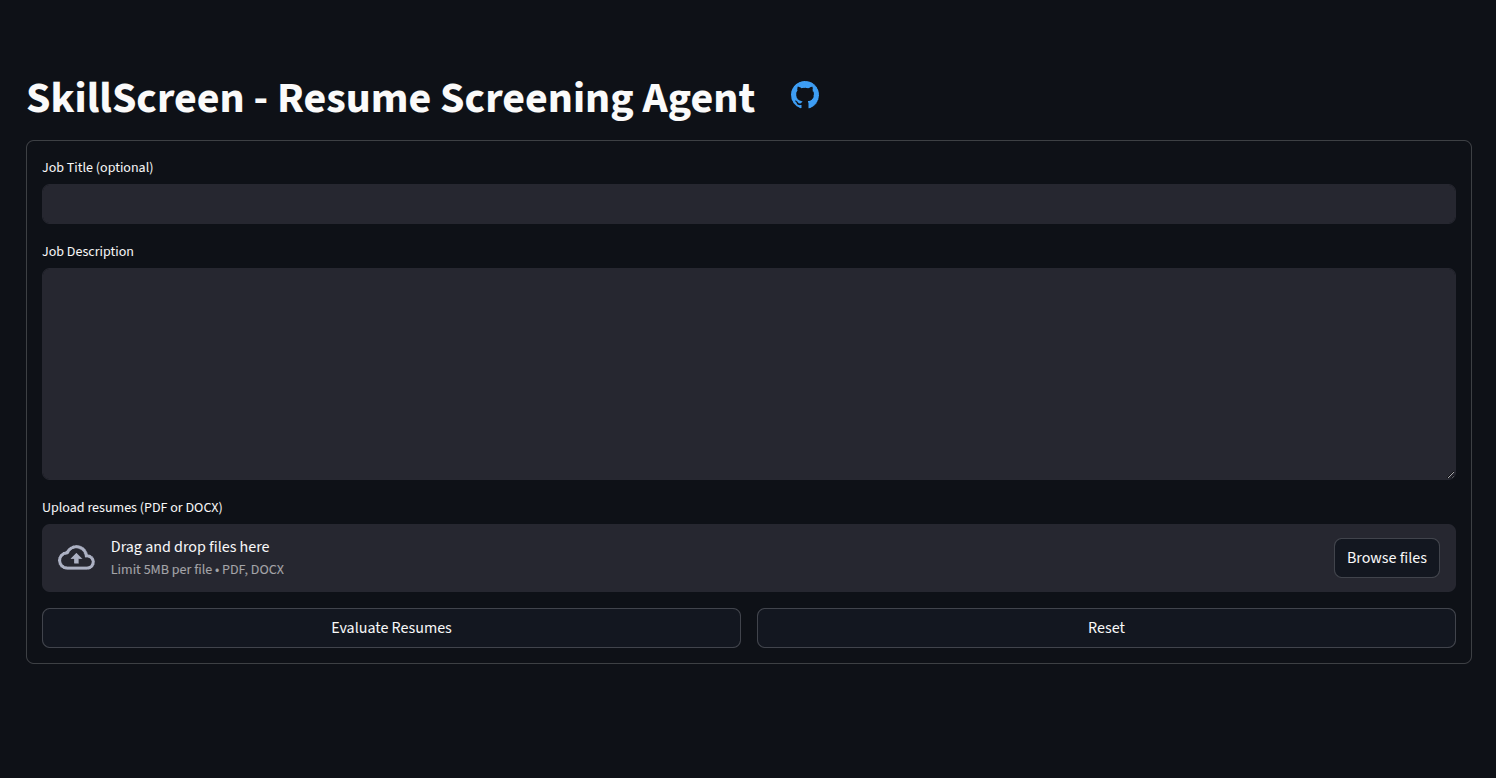
Task: Click the "PDF, DOCX" file type hint
Action: (253, 570)
